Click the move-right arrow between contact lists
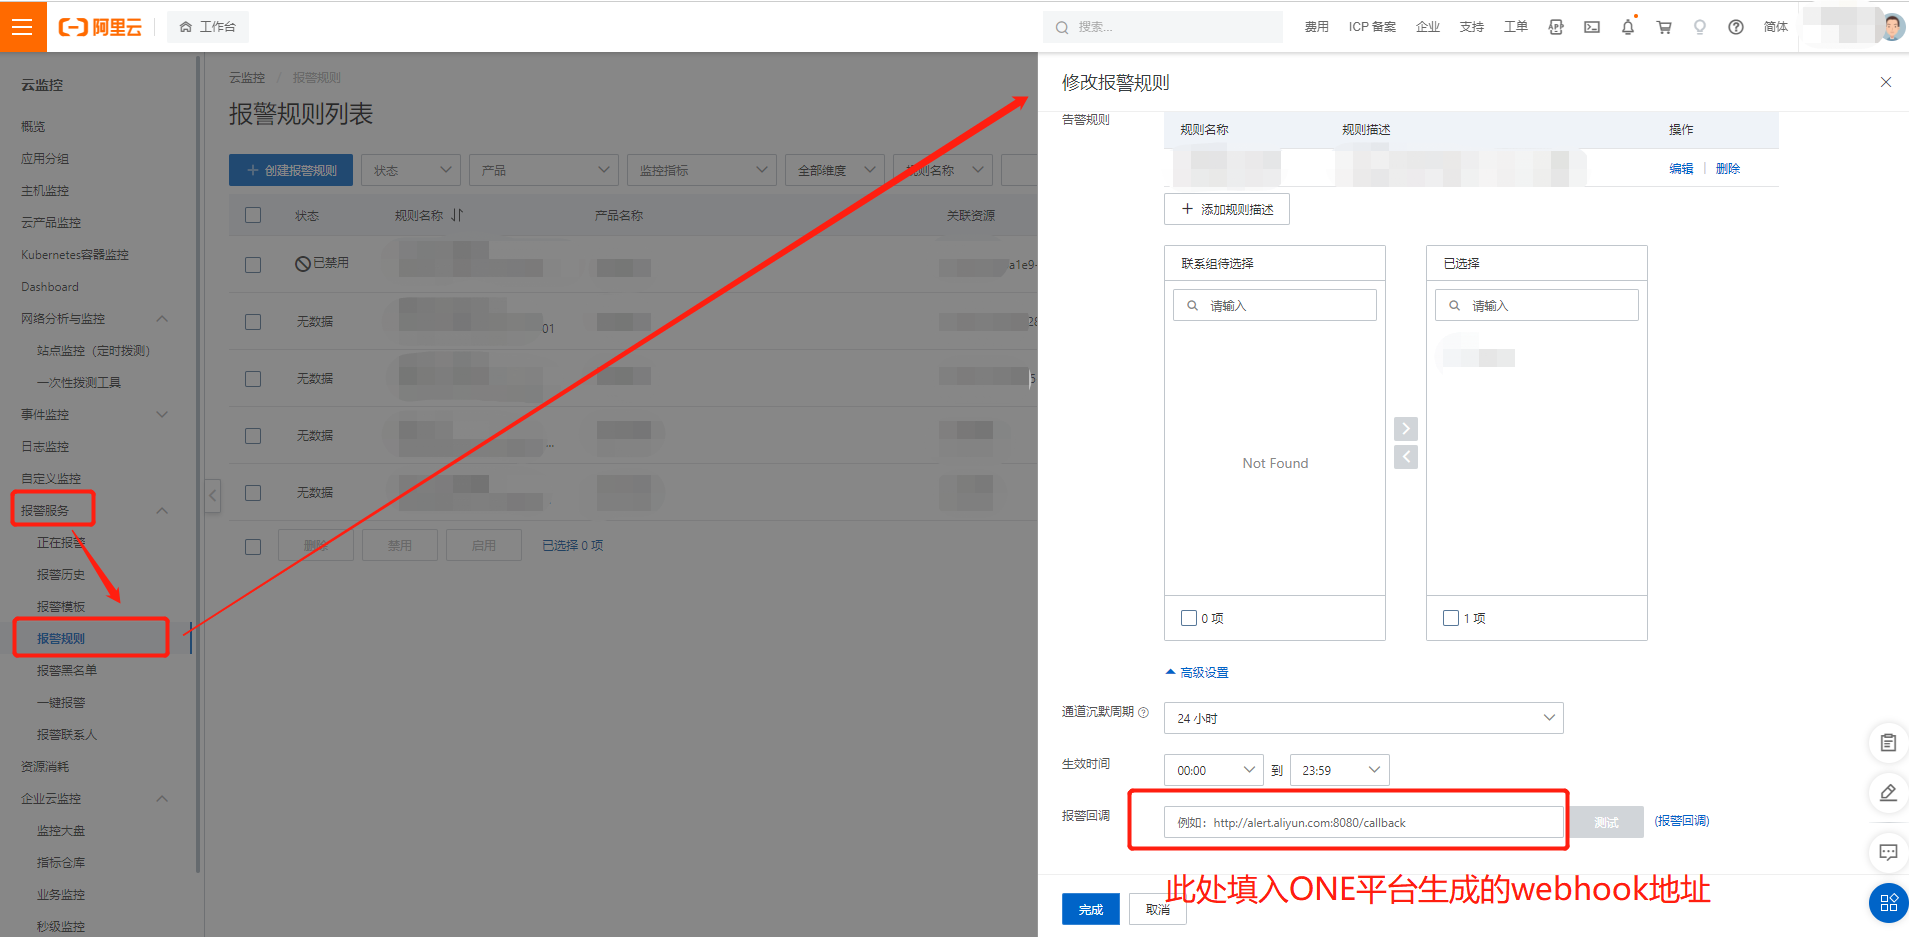The image size is (1909, 937). pyautogui.click(x=1405, y=429)
